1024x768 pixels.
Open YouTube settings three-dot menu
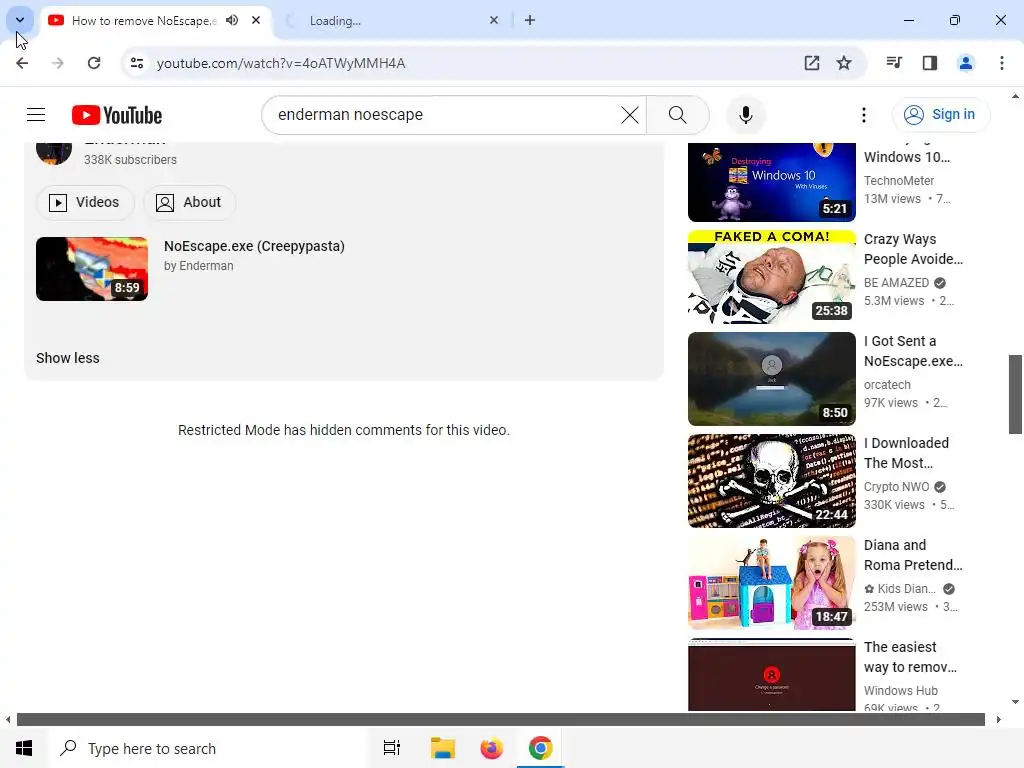(863, 115)
